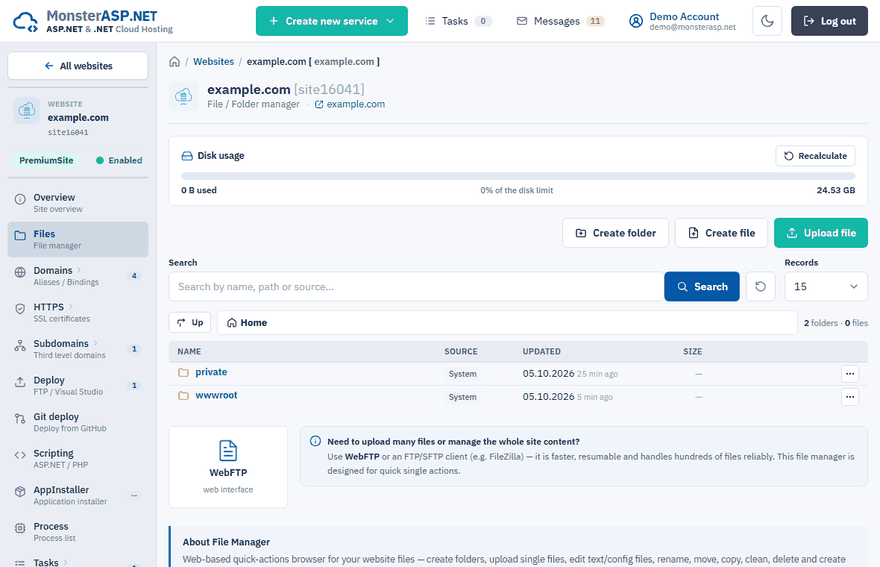Click the Overview info circle icon
The image size is (880, 567).
tap(20, 199)
